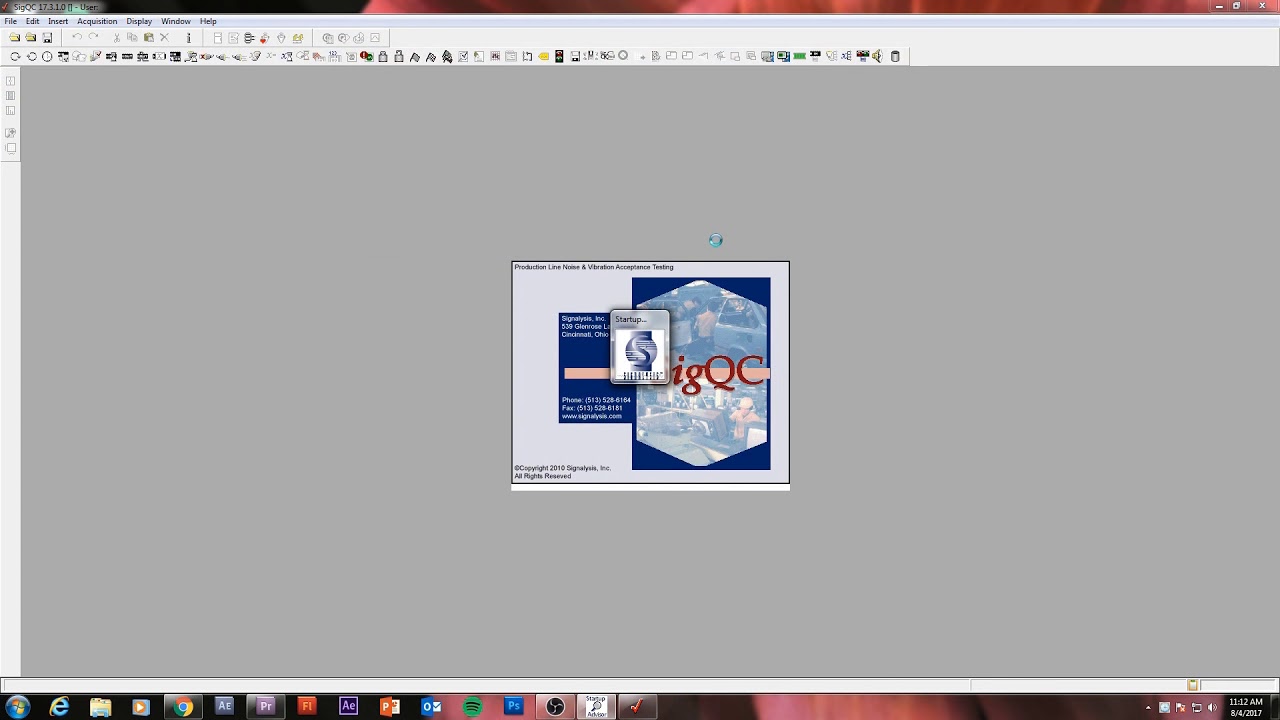This screenshot has width=1280, height=720.
Task: Click the volume icon in system tray
Action: (1212, 707)
